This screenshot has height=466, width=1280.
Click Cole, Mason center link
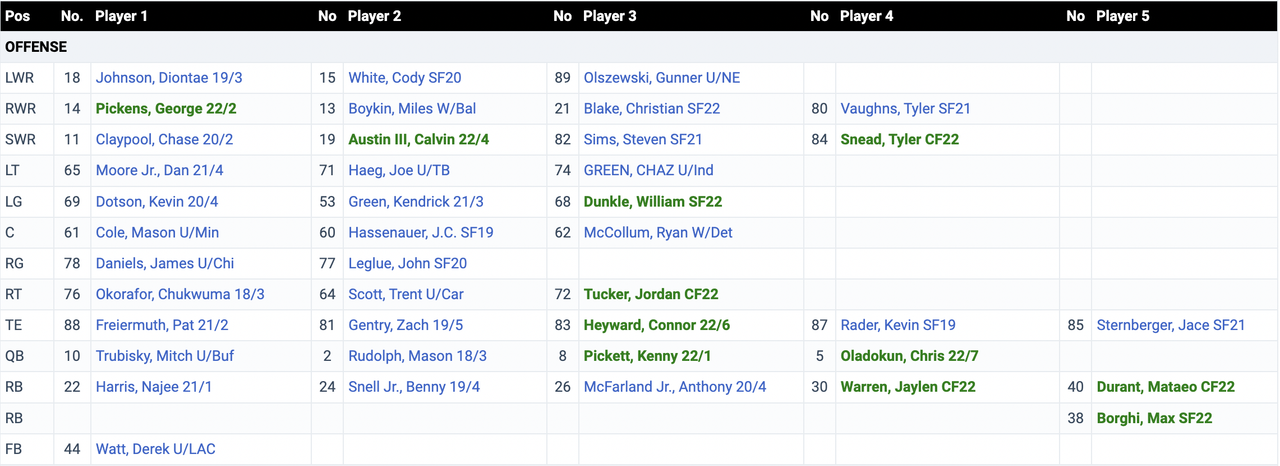(x=157, y=233)
